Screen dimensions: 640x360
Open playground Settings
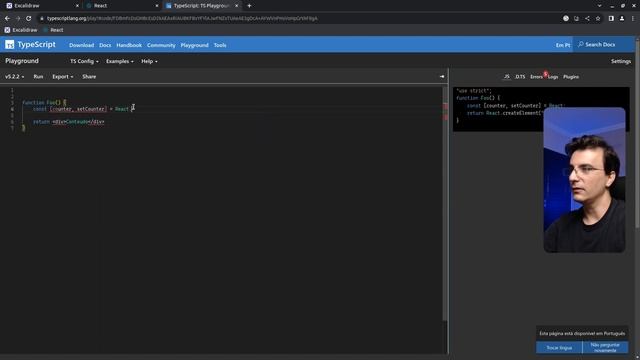coord(621,61)
